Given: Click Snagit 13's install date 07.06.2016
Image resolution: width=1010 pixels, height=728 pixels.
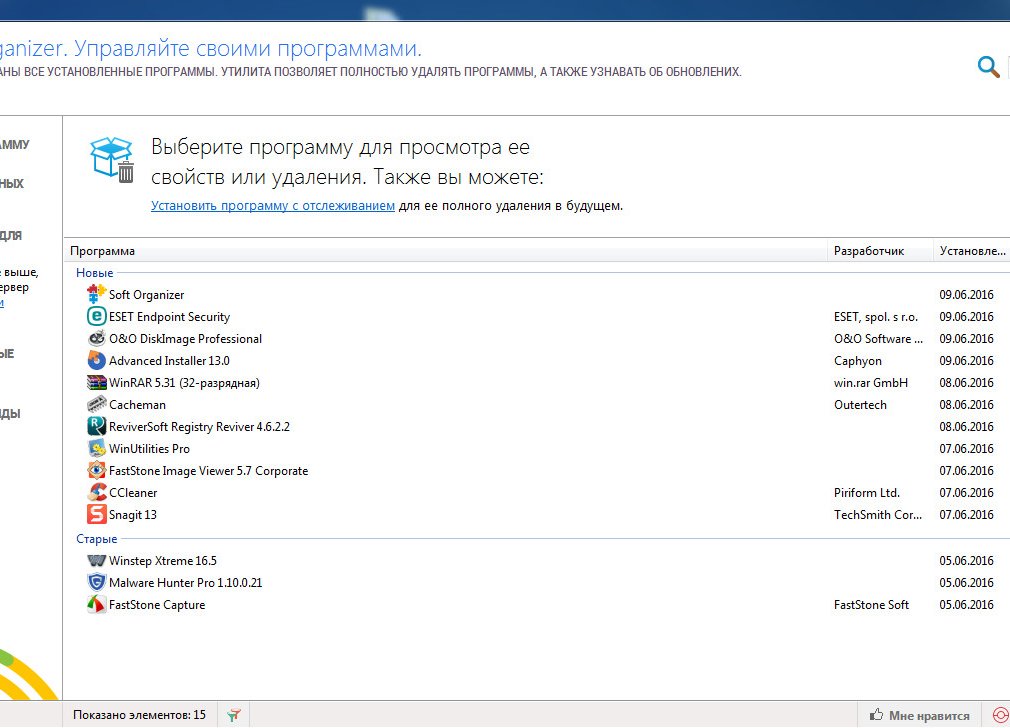Looking at the screenshot, I should coord(966,514).
